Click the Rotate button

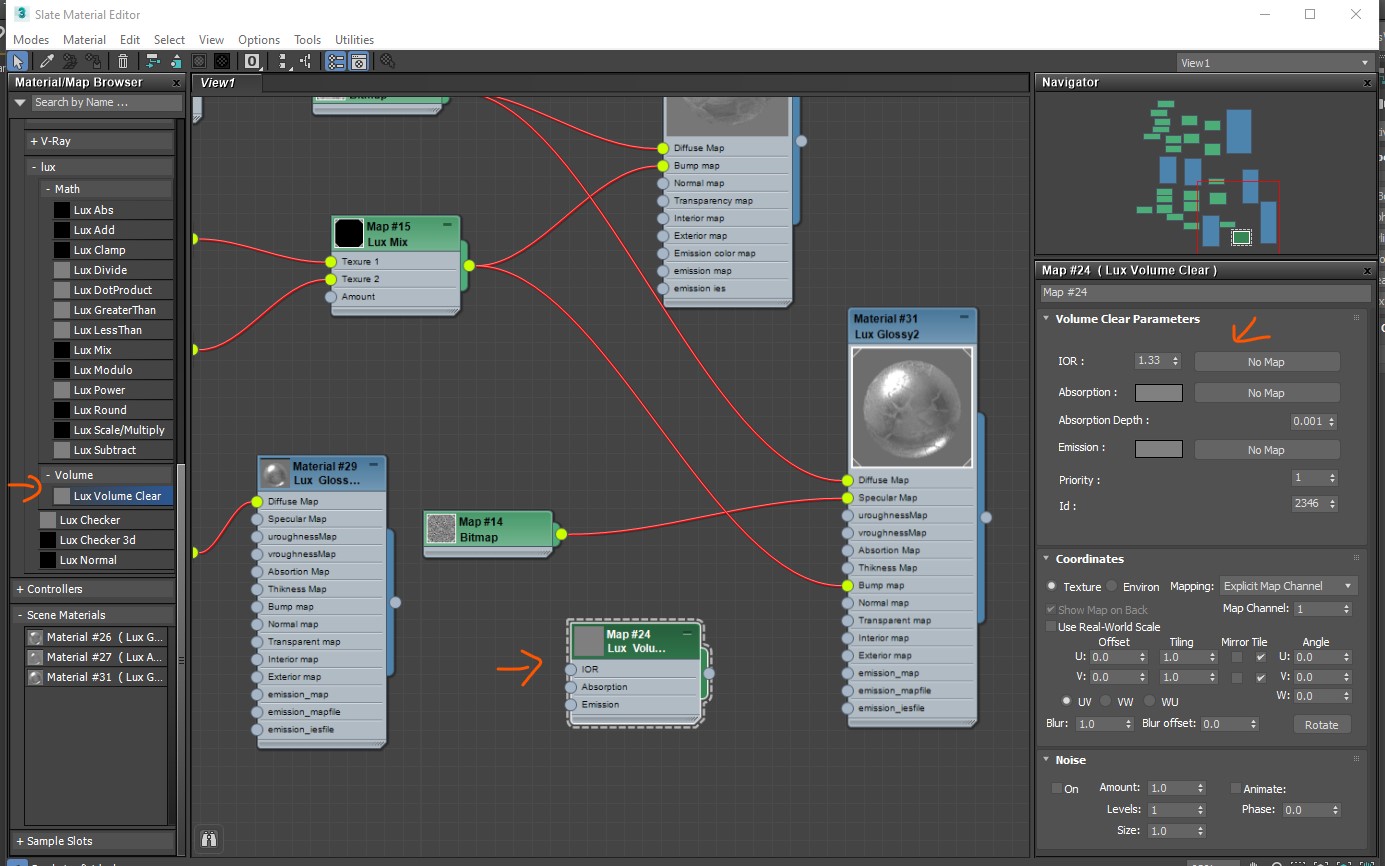(1321, 725)
